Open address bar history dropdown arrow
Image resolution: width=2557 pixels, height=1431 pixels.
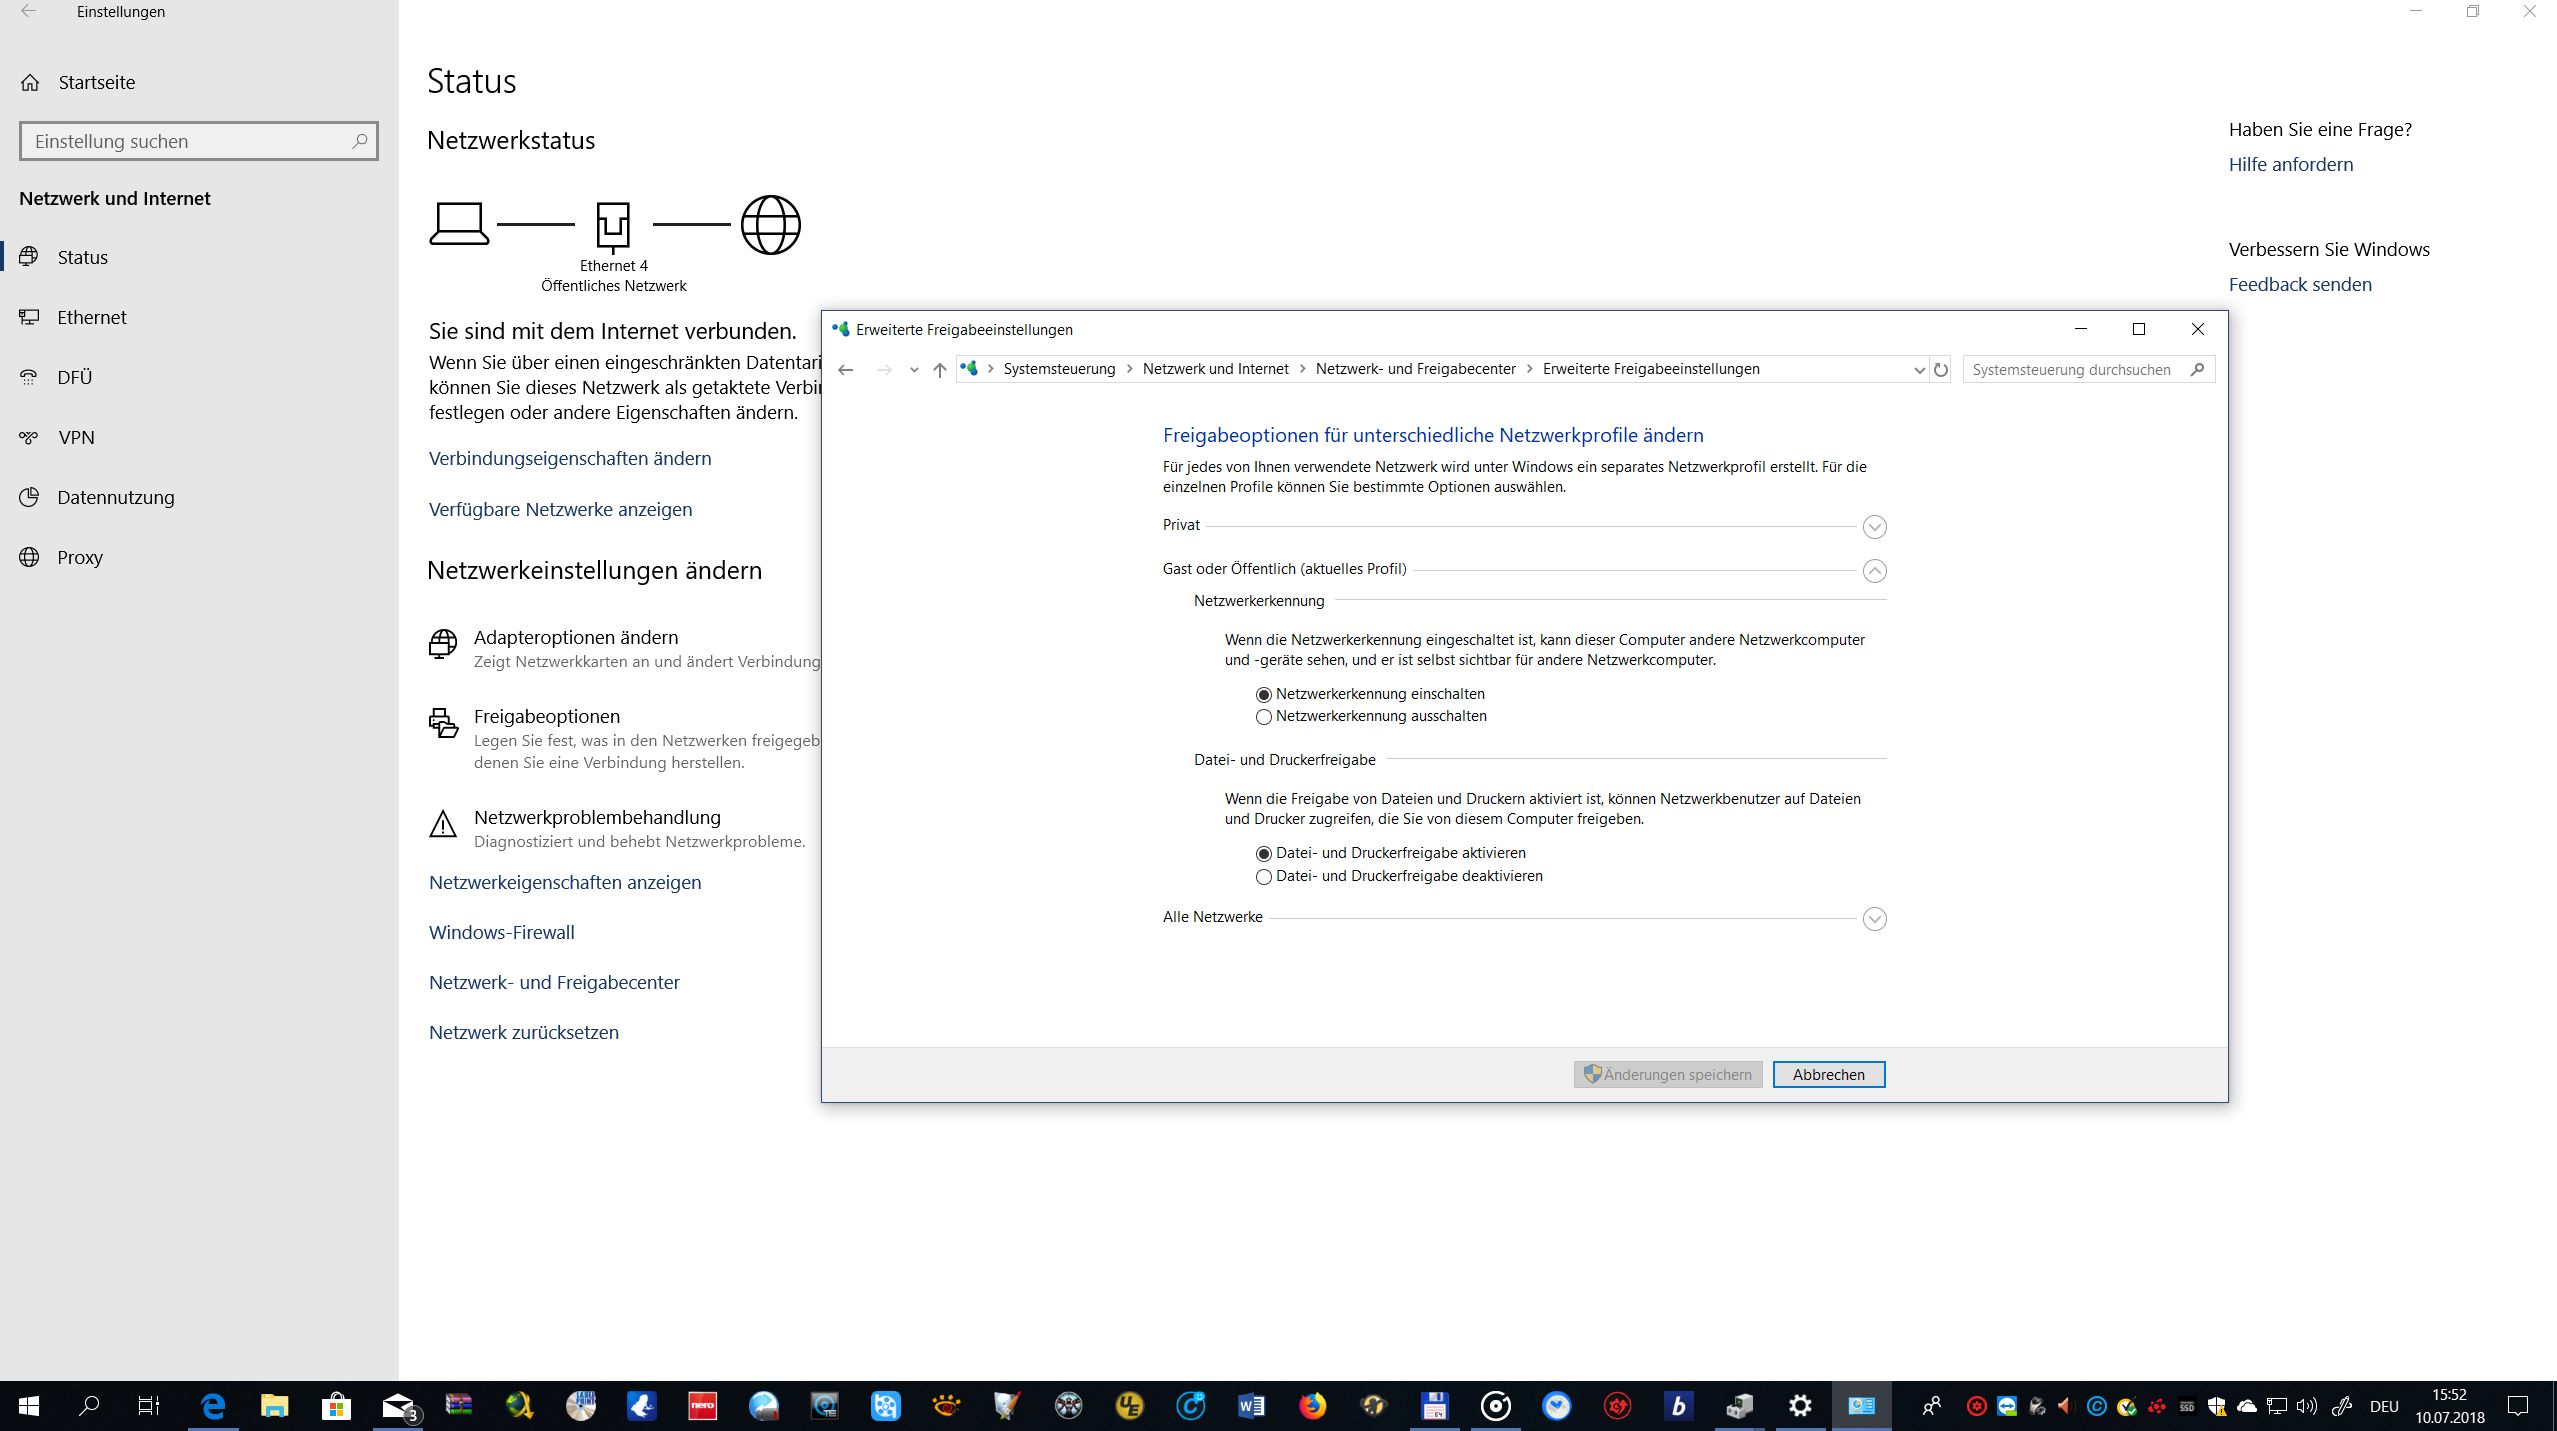tap(1918, 370)
